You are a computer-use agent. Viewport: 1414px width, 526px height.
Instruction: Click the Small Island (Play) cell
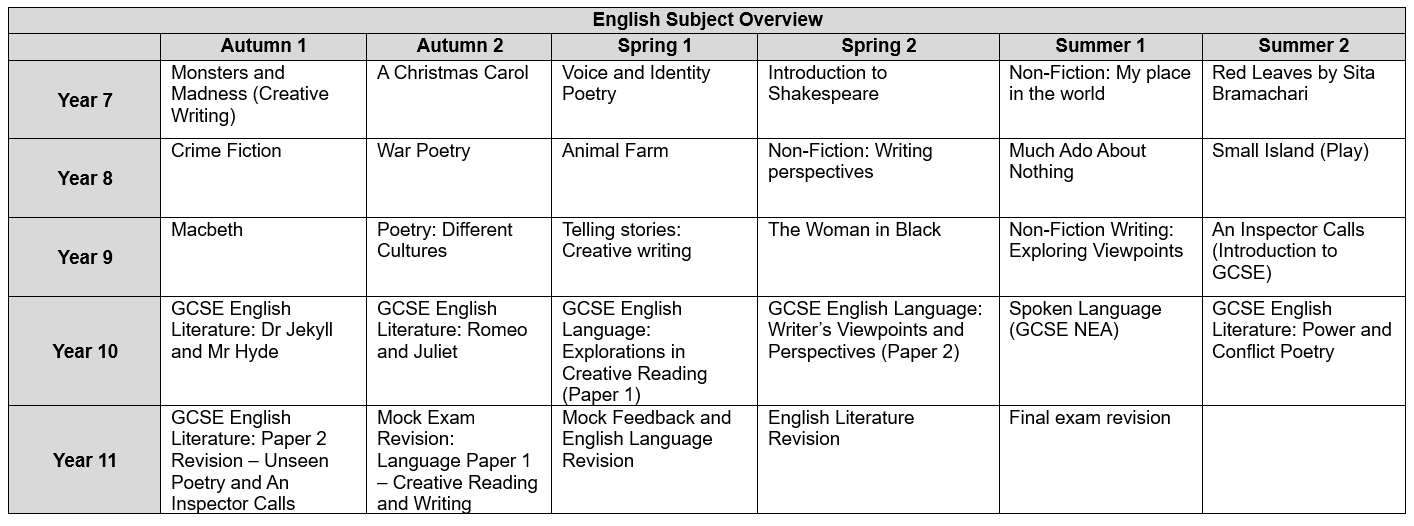[1303, 178]
